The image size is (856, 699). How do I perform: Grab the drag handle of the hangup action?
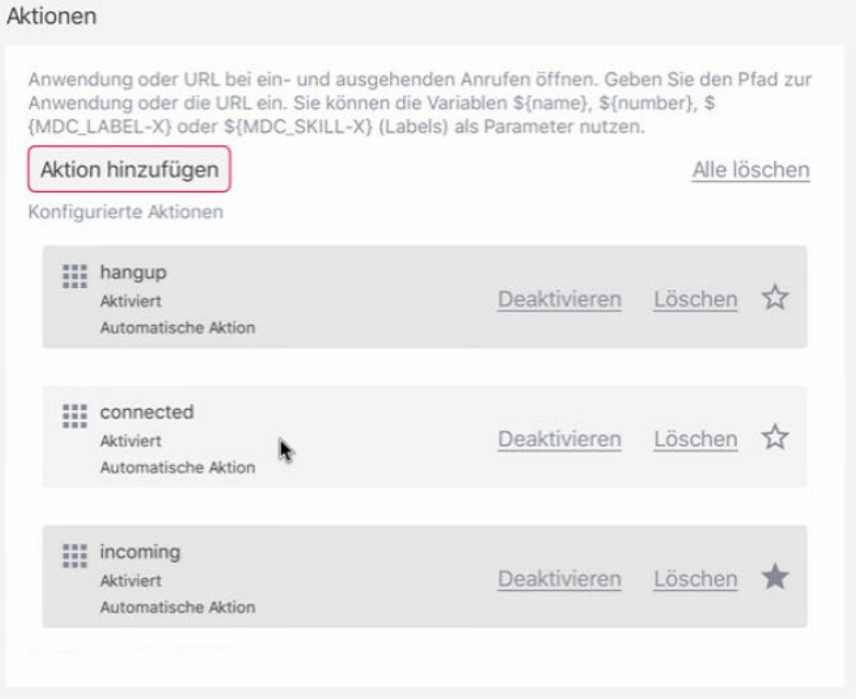(x=75, y=276)
